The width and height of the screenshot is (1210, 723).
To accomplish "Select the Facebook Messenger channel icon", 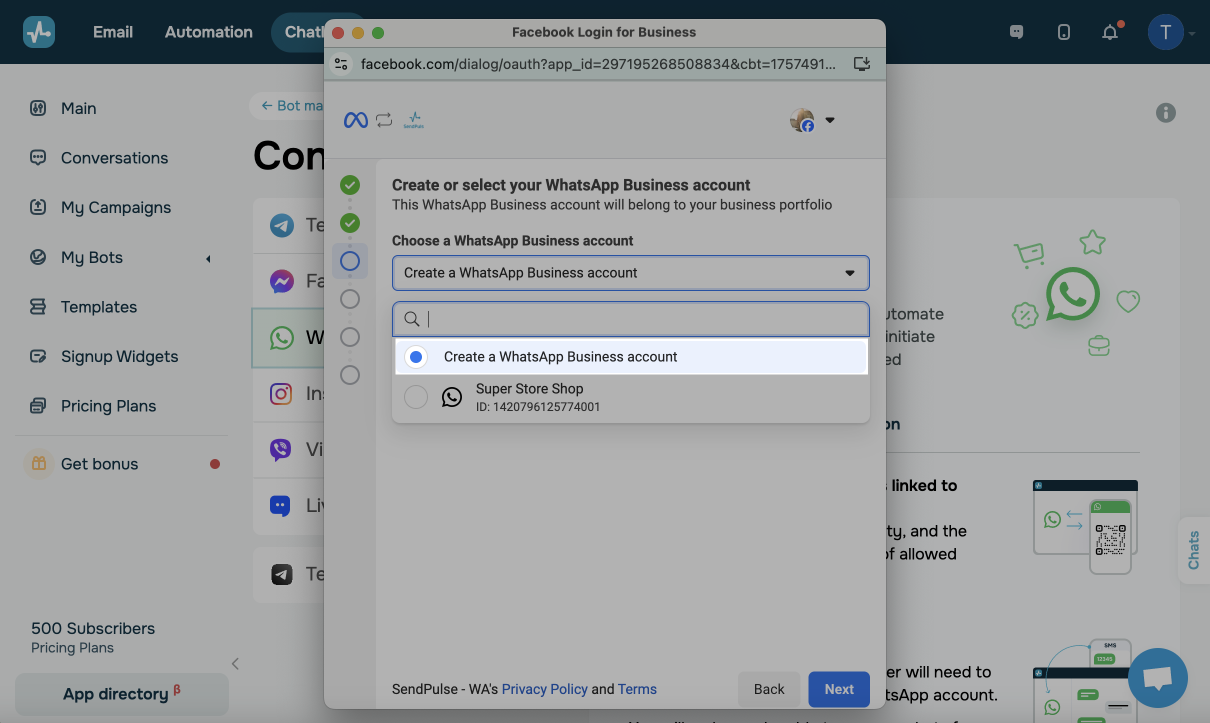I will click(282, 281).
